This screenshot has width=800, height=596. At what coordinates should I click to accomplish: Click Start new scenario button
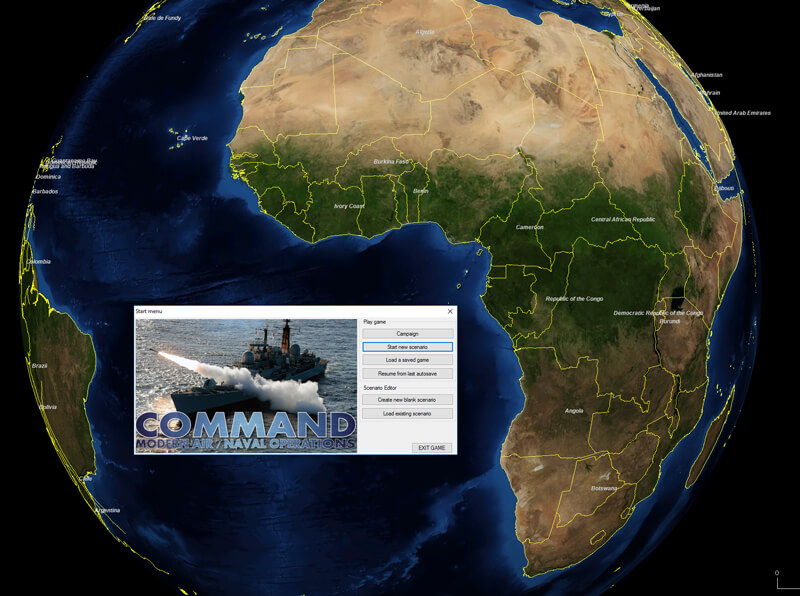[407, 347]
